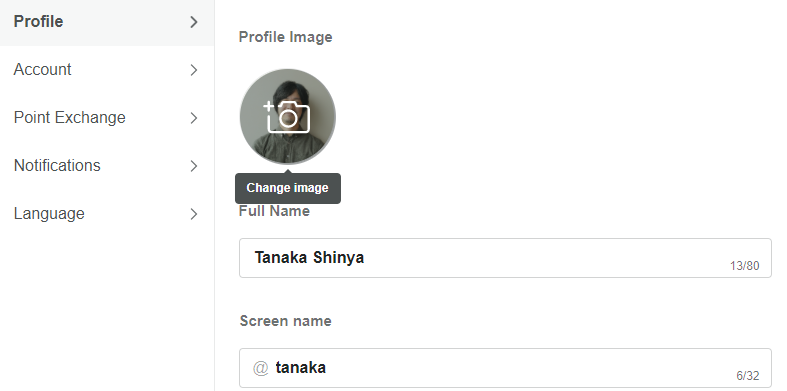This screenshot has height=391, width=787.
Task: Go to Account settings
Action: coord(107,70)
